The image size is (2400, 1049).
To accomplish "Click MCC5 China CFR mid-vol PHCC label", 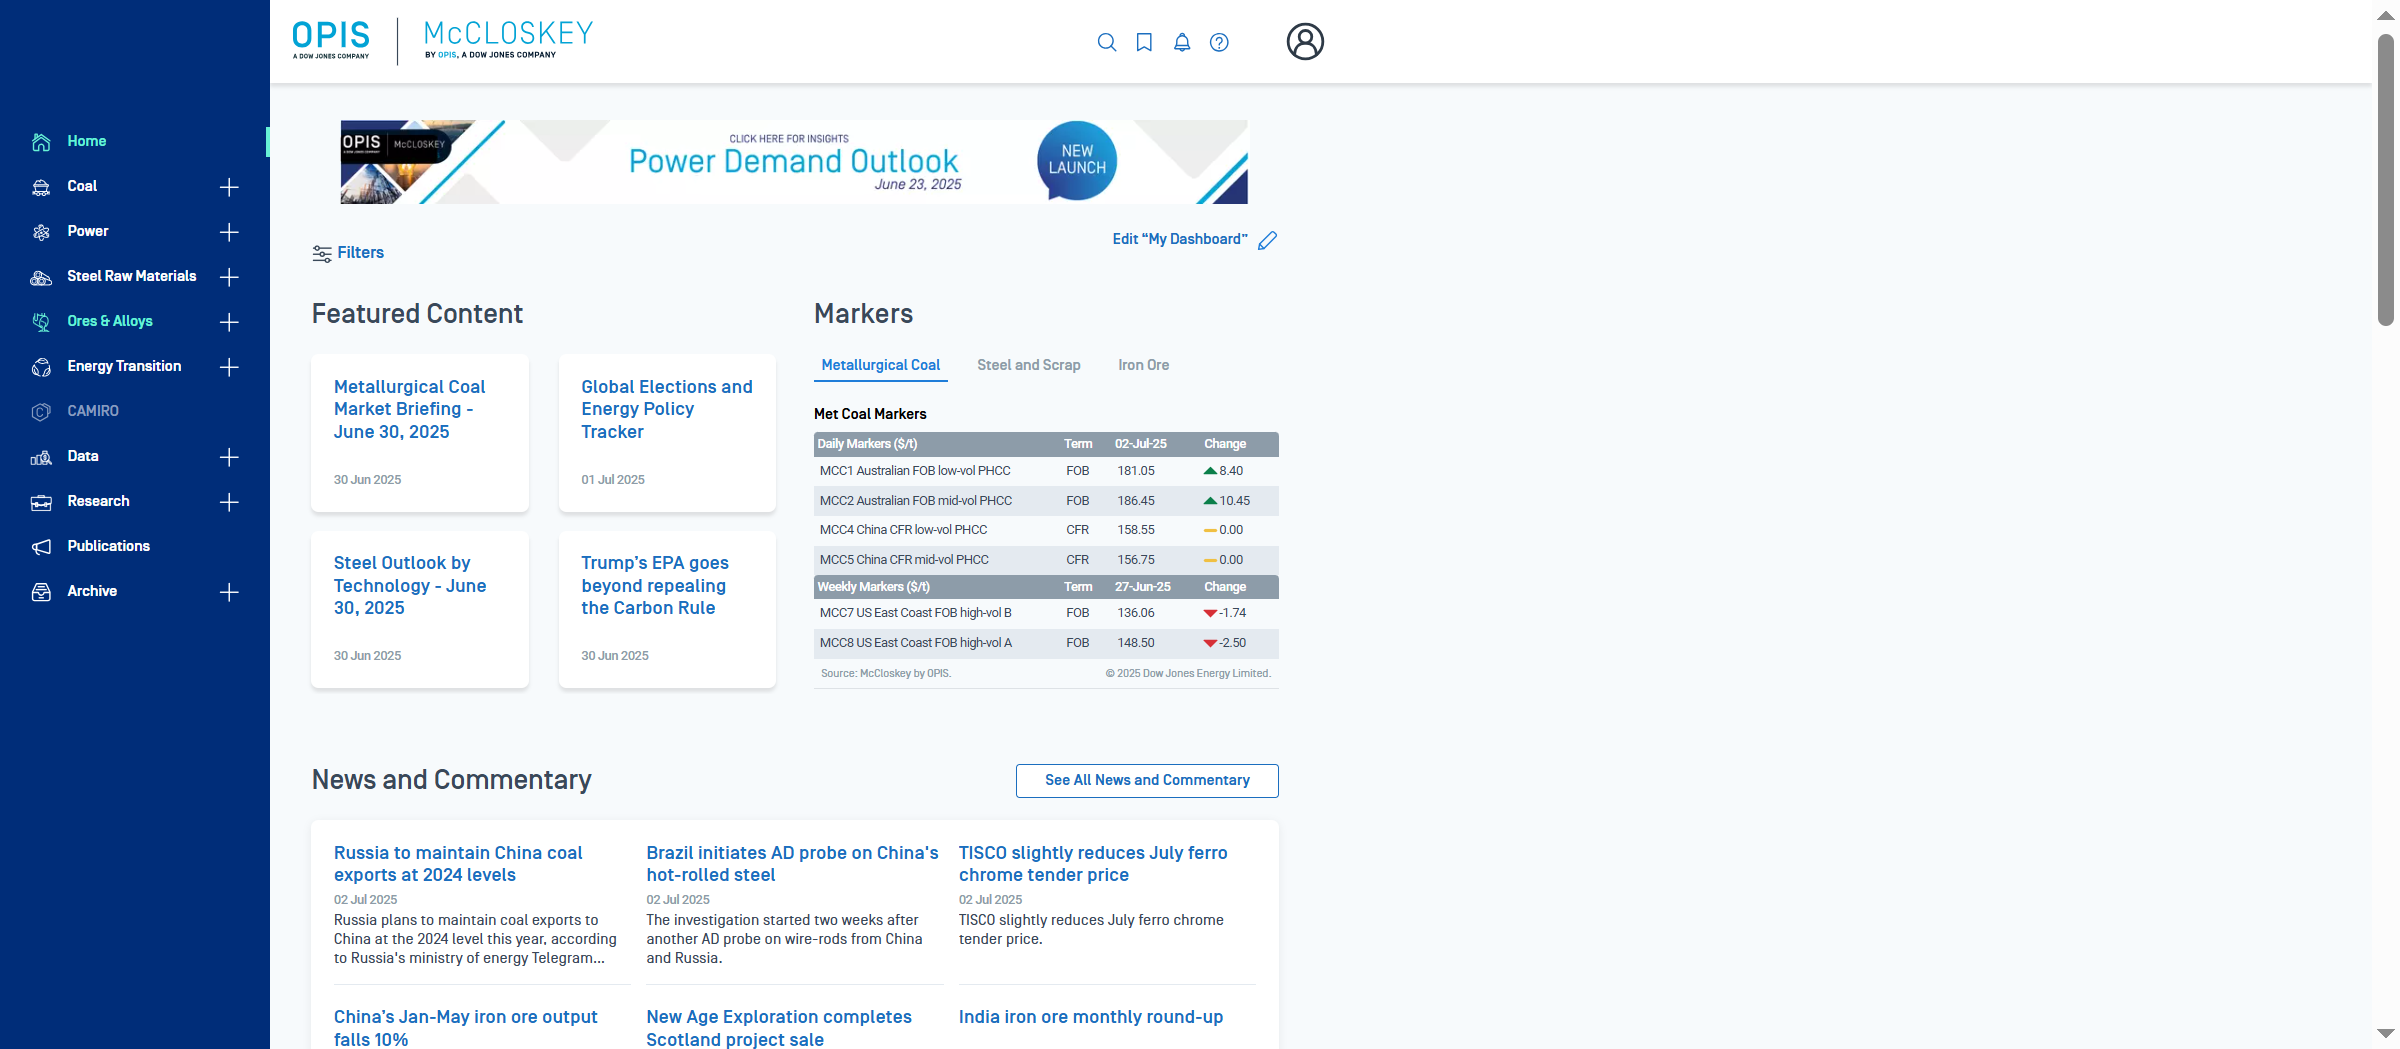I will coord(904,560).
